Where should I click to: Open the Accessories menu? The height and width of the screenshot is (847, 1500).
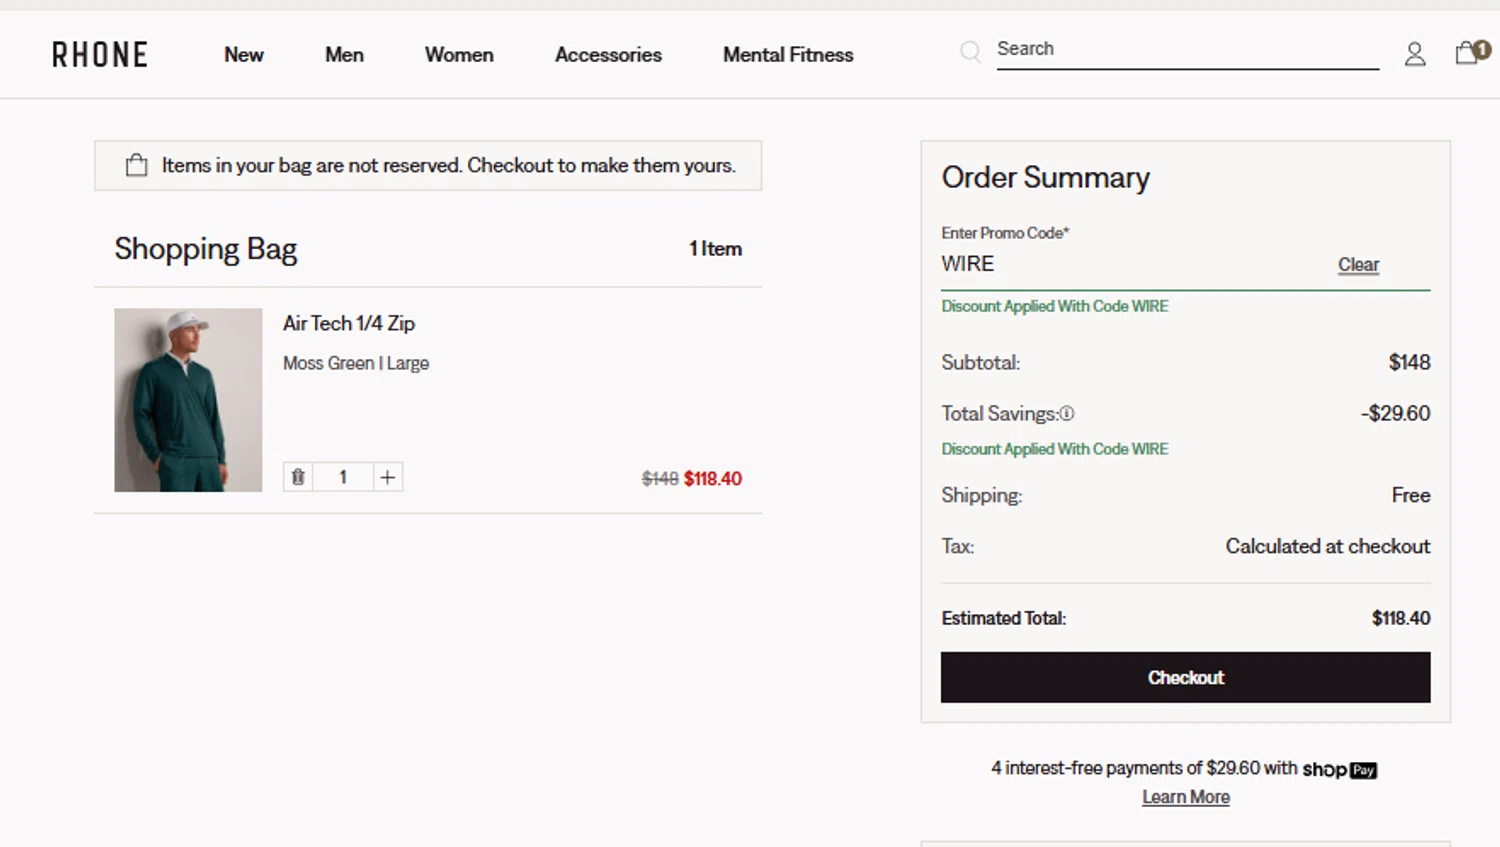coord(608,55)
